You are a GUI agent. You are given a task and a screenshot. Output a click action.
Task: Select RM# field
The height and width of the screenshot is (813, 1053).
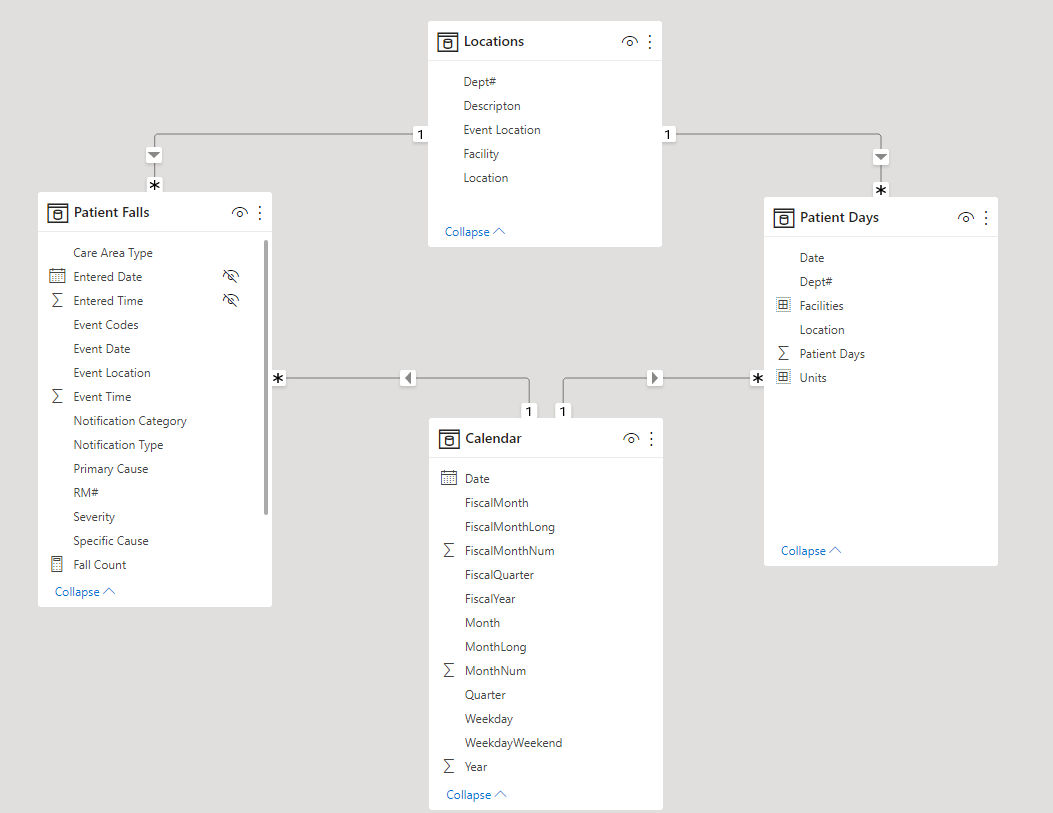pyautogui.click(x=85, y=493)
